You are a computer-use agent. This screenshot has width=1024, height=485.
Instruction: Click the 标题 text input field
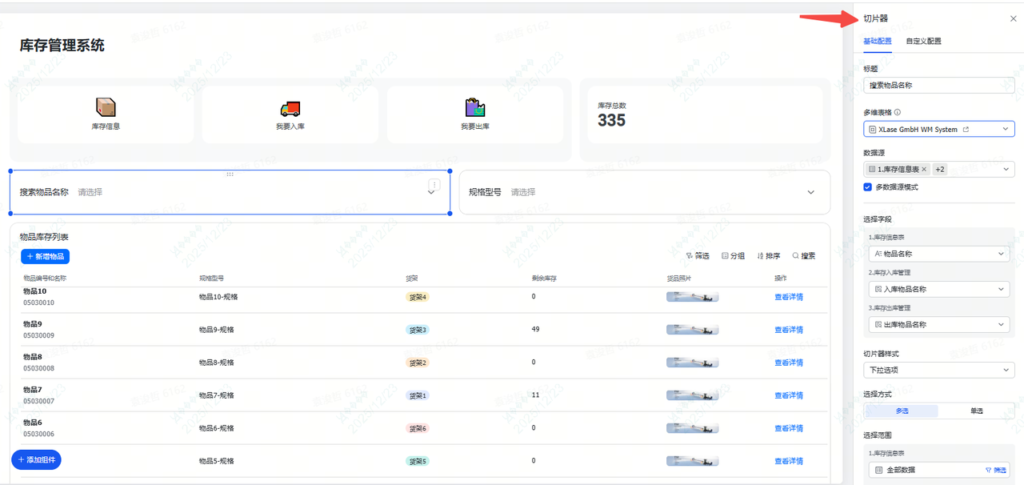click(938, 86)
